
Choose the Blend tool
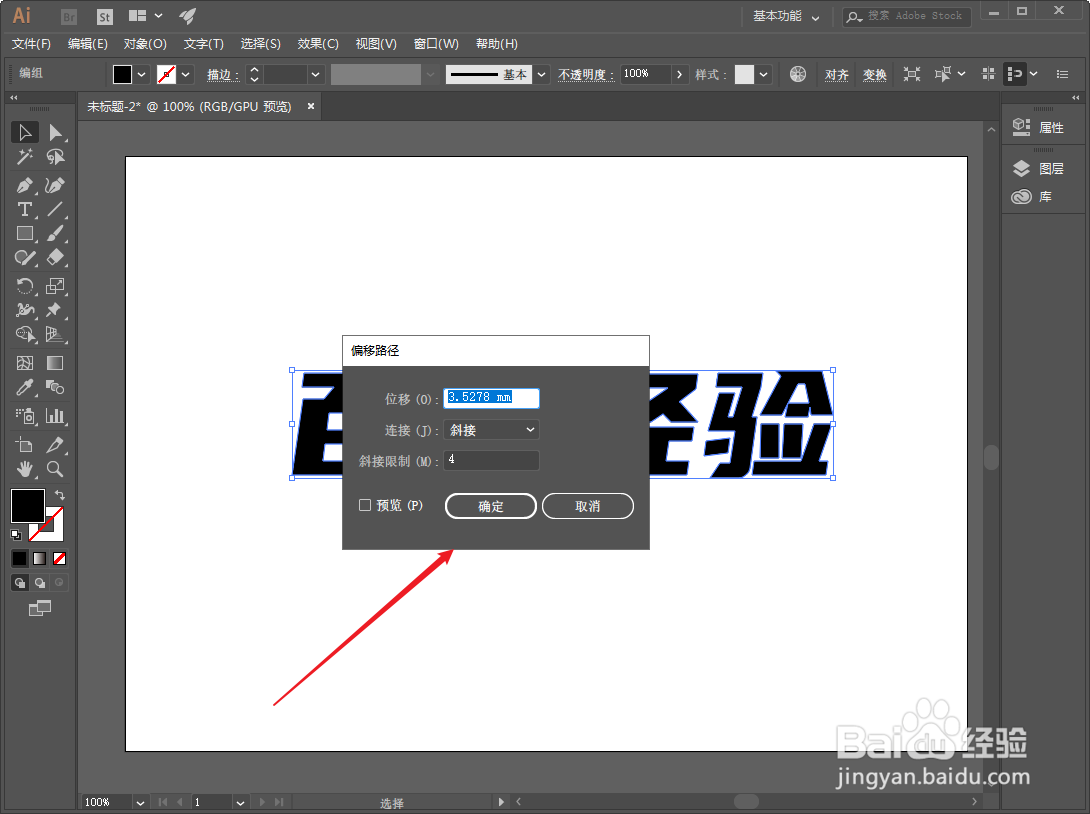(55, 387)
